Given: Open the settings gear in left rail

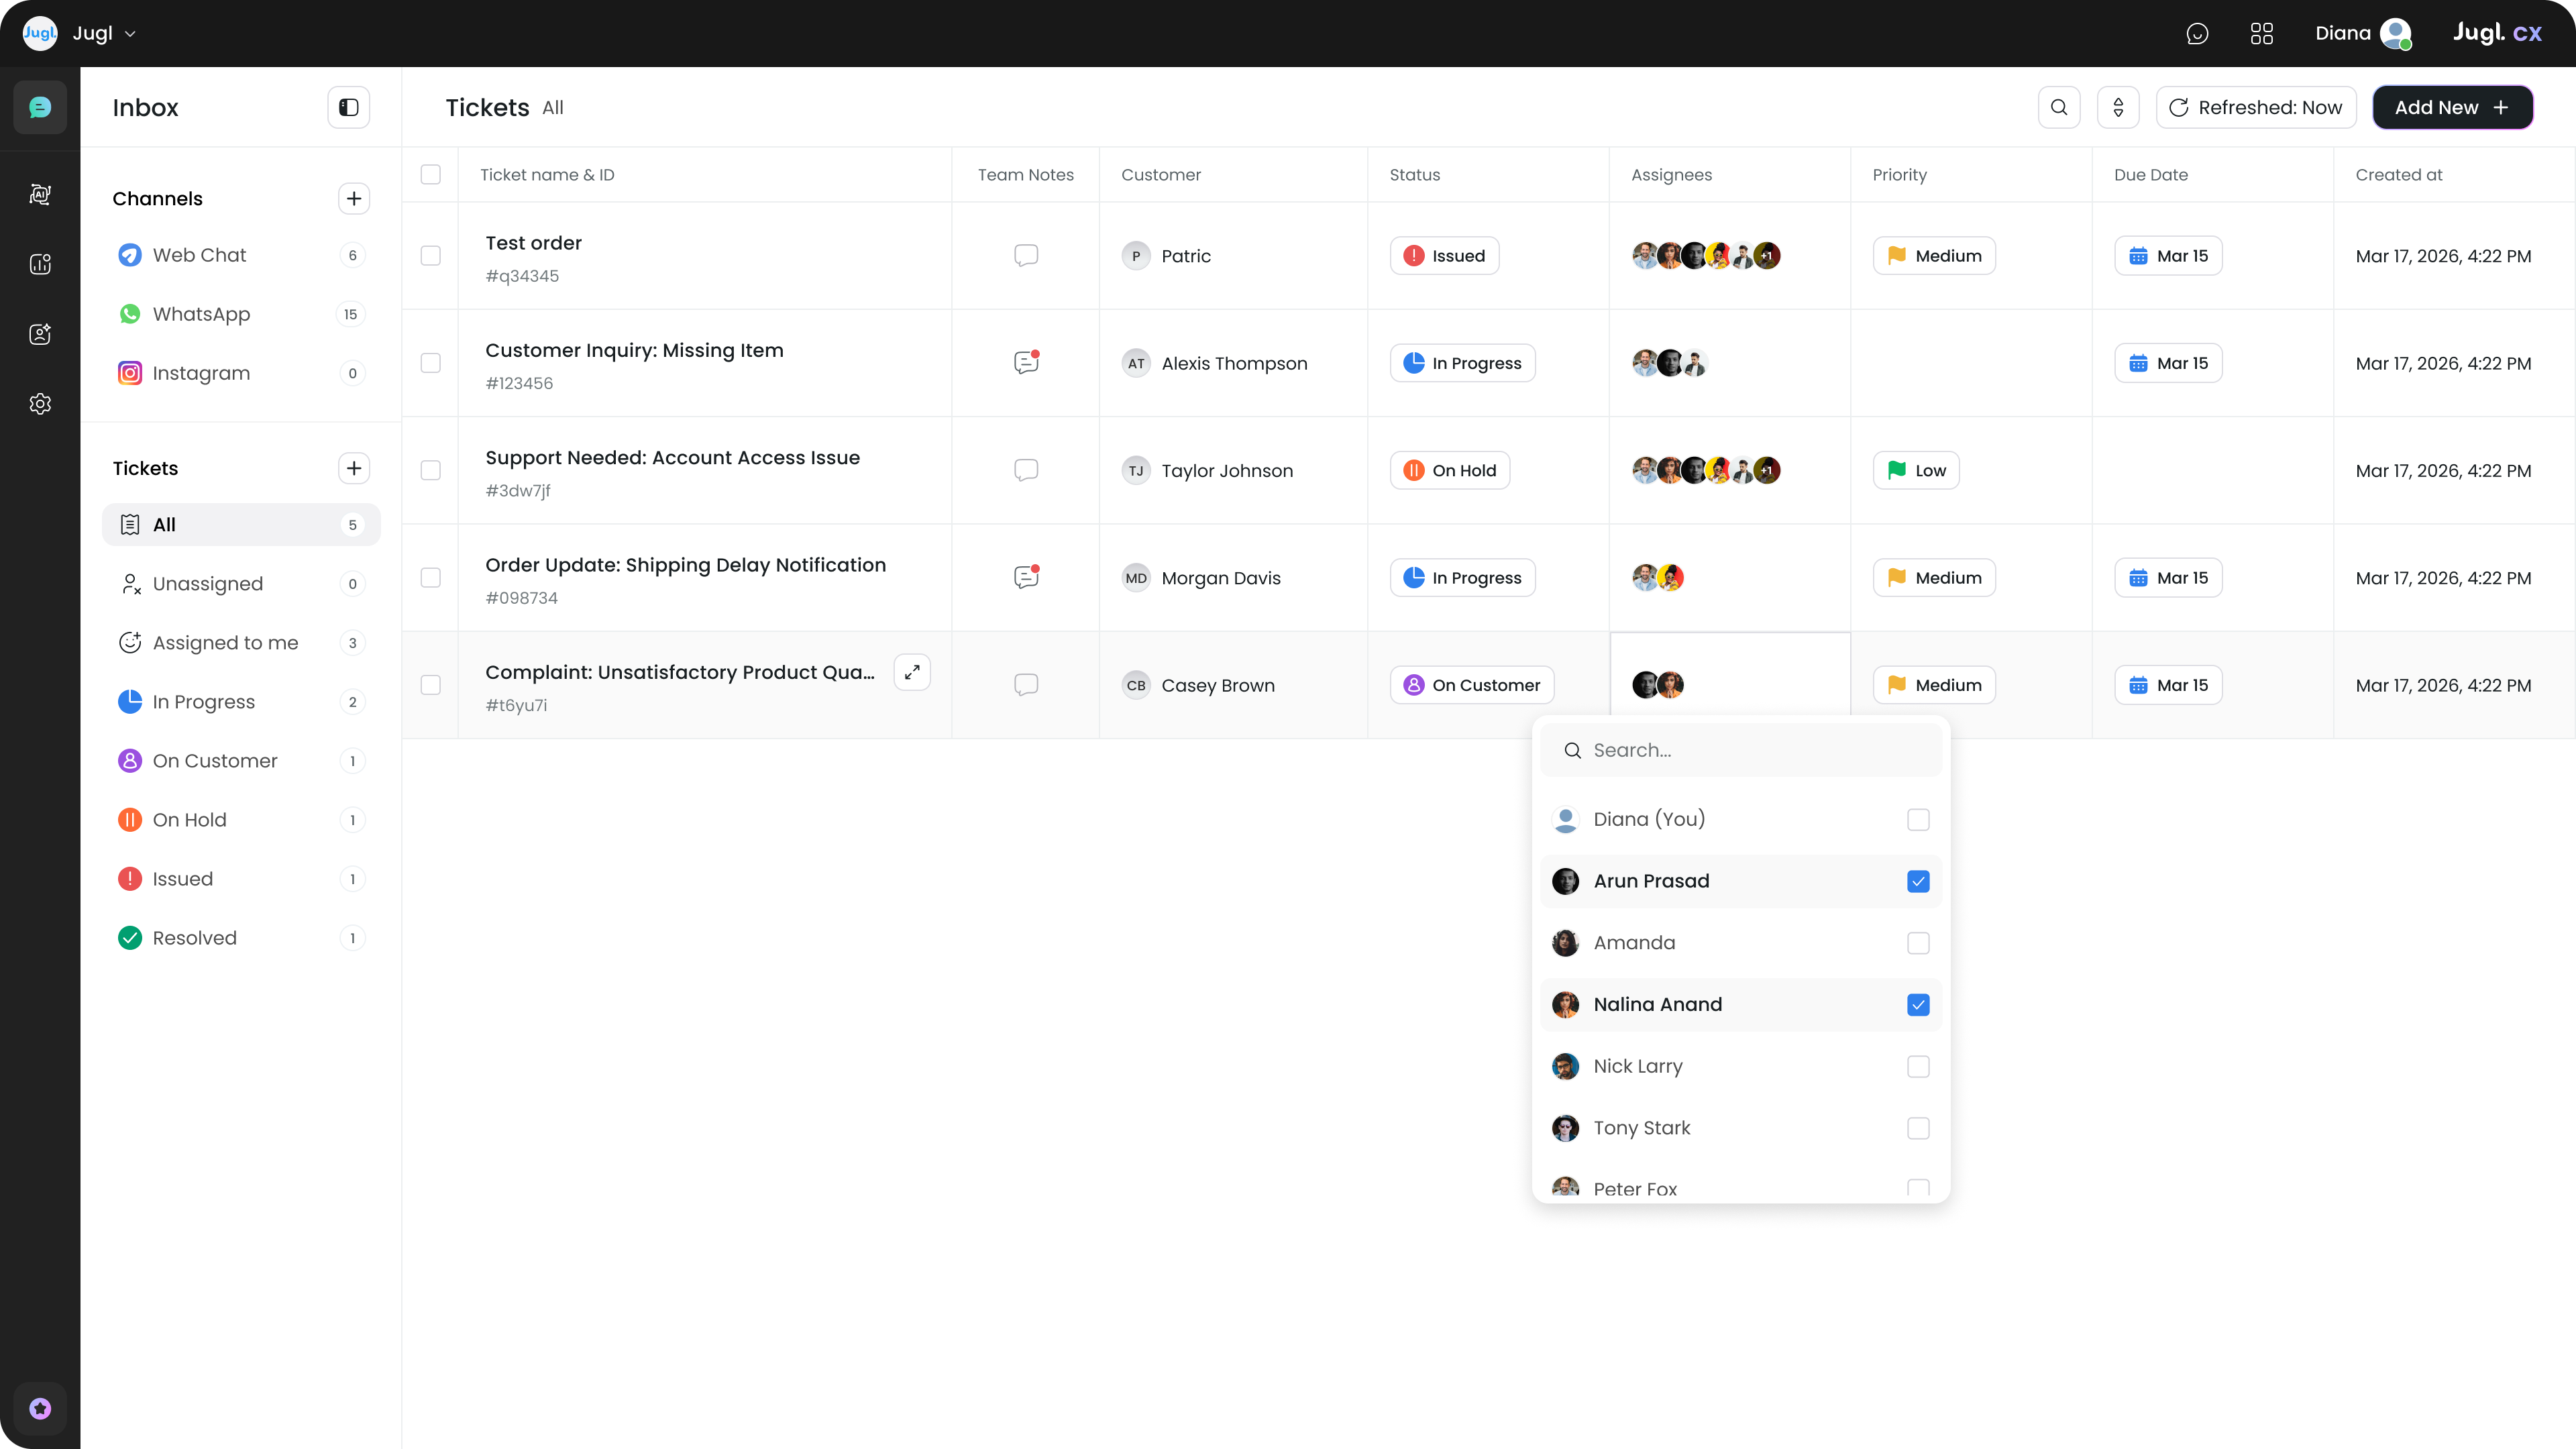Looking at the screenshot, I should coord(40,404).
